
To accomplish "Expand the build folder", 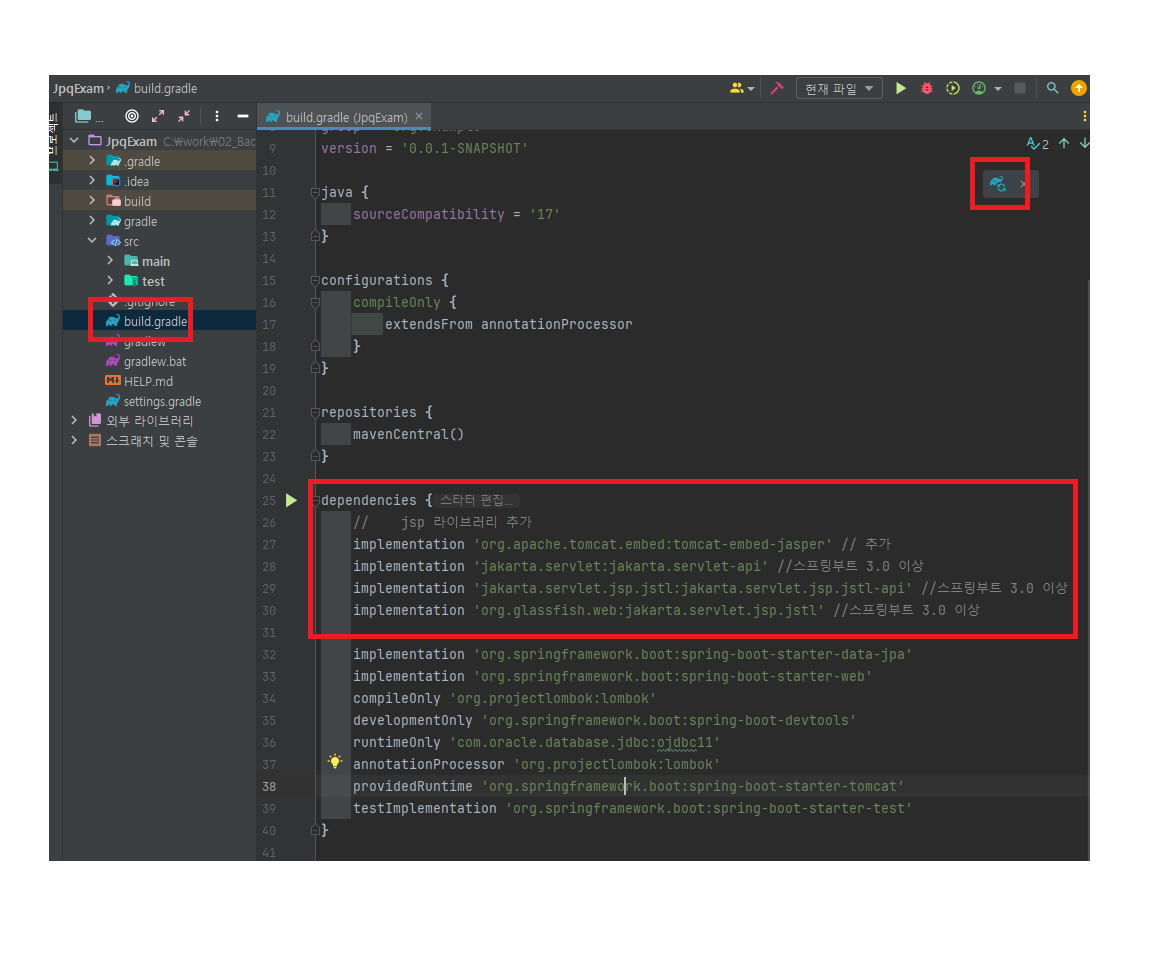I will (91, 200).
